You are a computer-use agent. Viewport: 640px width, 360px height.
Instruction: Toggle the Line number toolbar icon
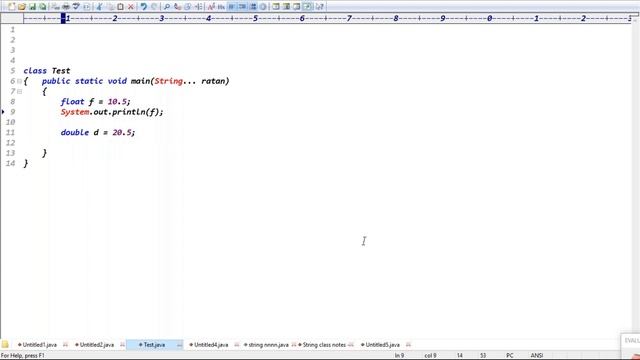[x=242, y=7]
